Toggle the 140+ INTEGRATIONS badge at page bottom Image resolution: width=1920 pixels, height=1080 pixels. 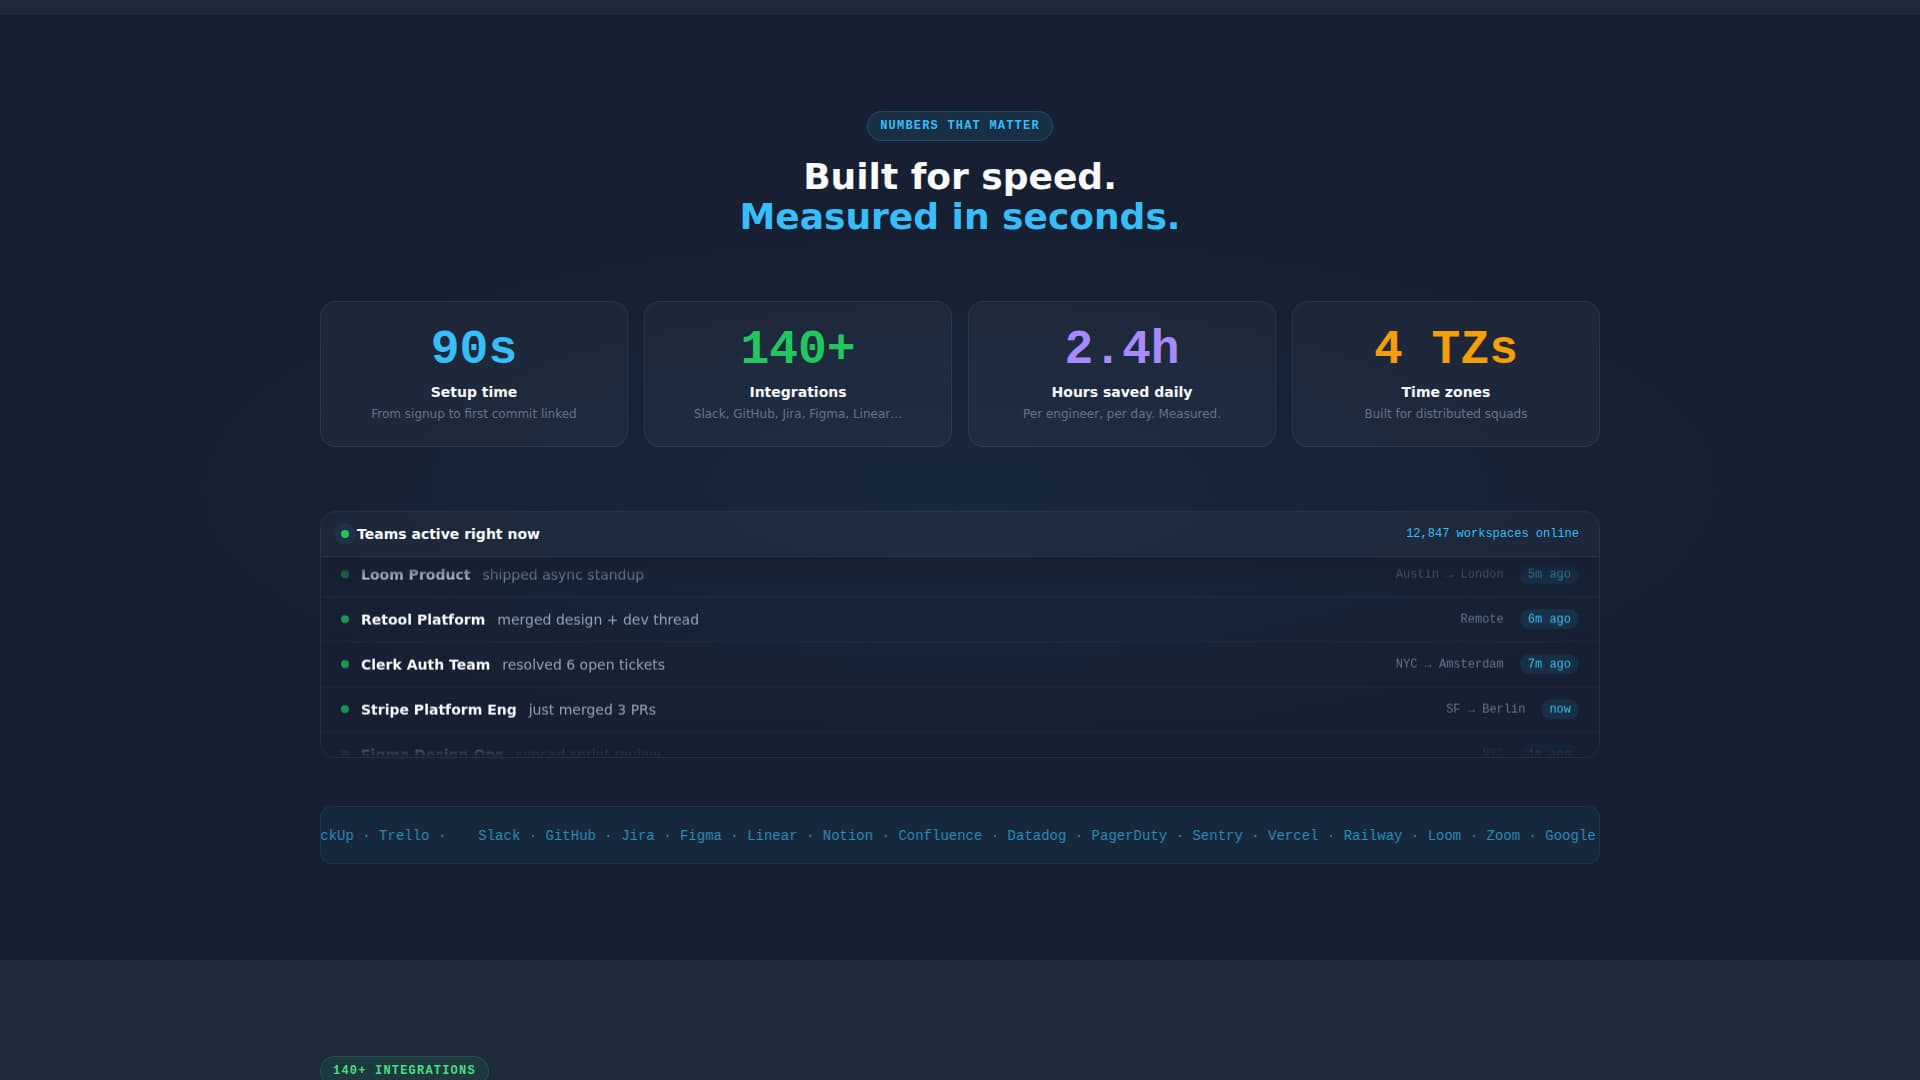(x=404, y=1069)
